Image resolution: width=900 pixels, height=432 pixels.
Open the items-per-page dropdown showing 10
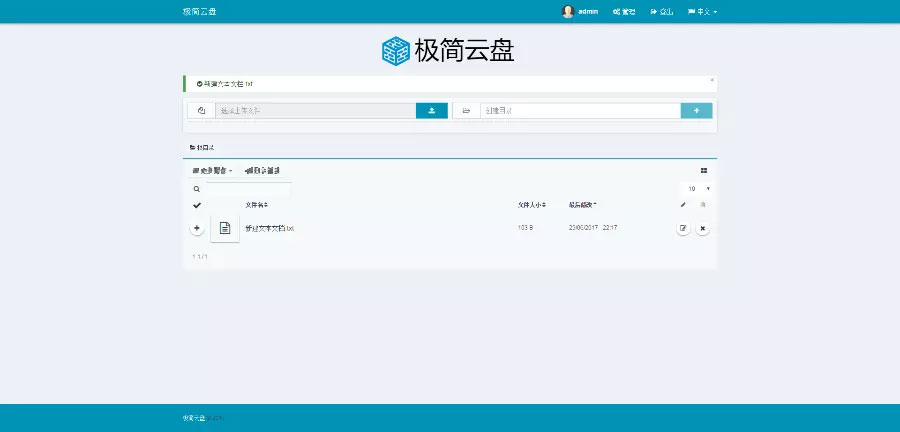698,188
